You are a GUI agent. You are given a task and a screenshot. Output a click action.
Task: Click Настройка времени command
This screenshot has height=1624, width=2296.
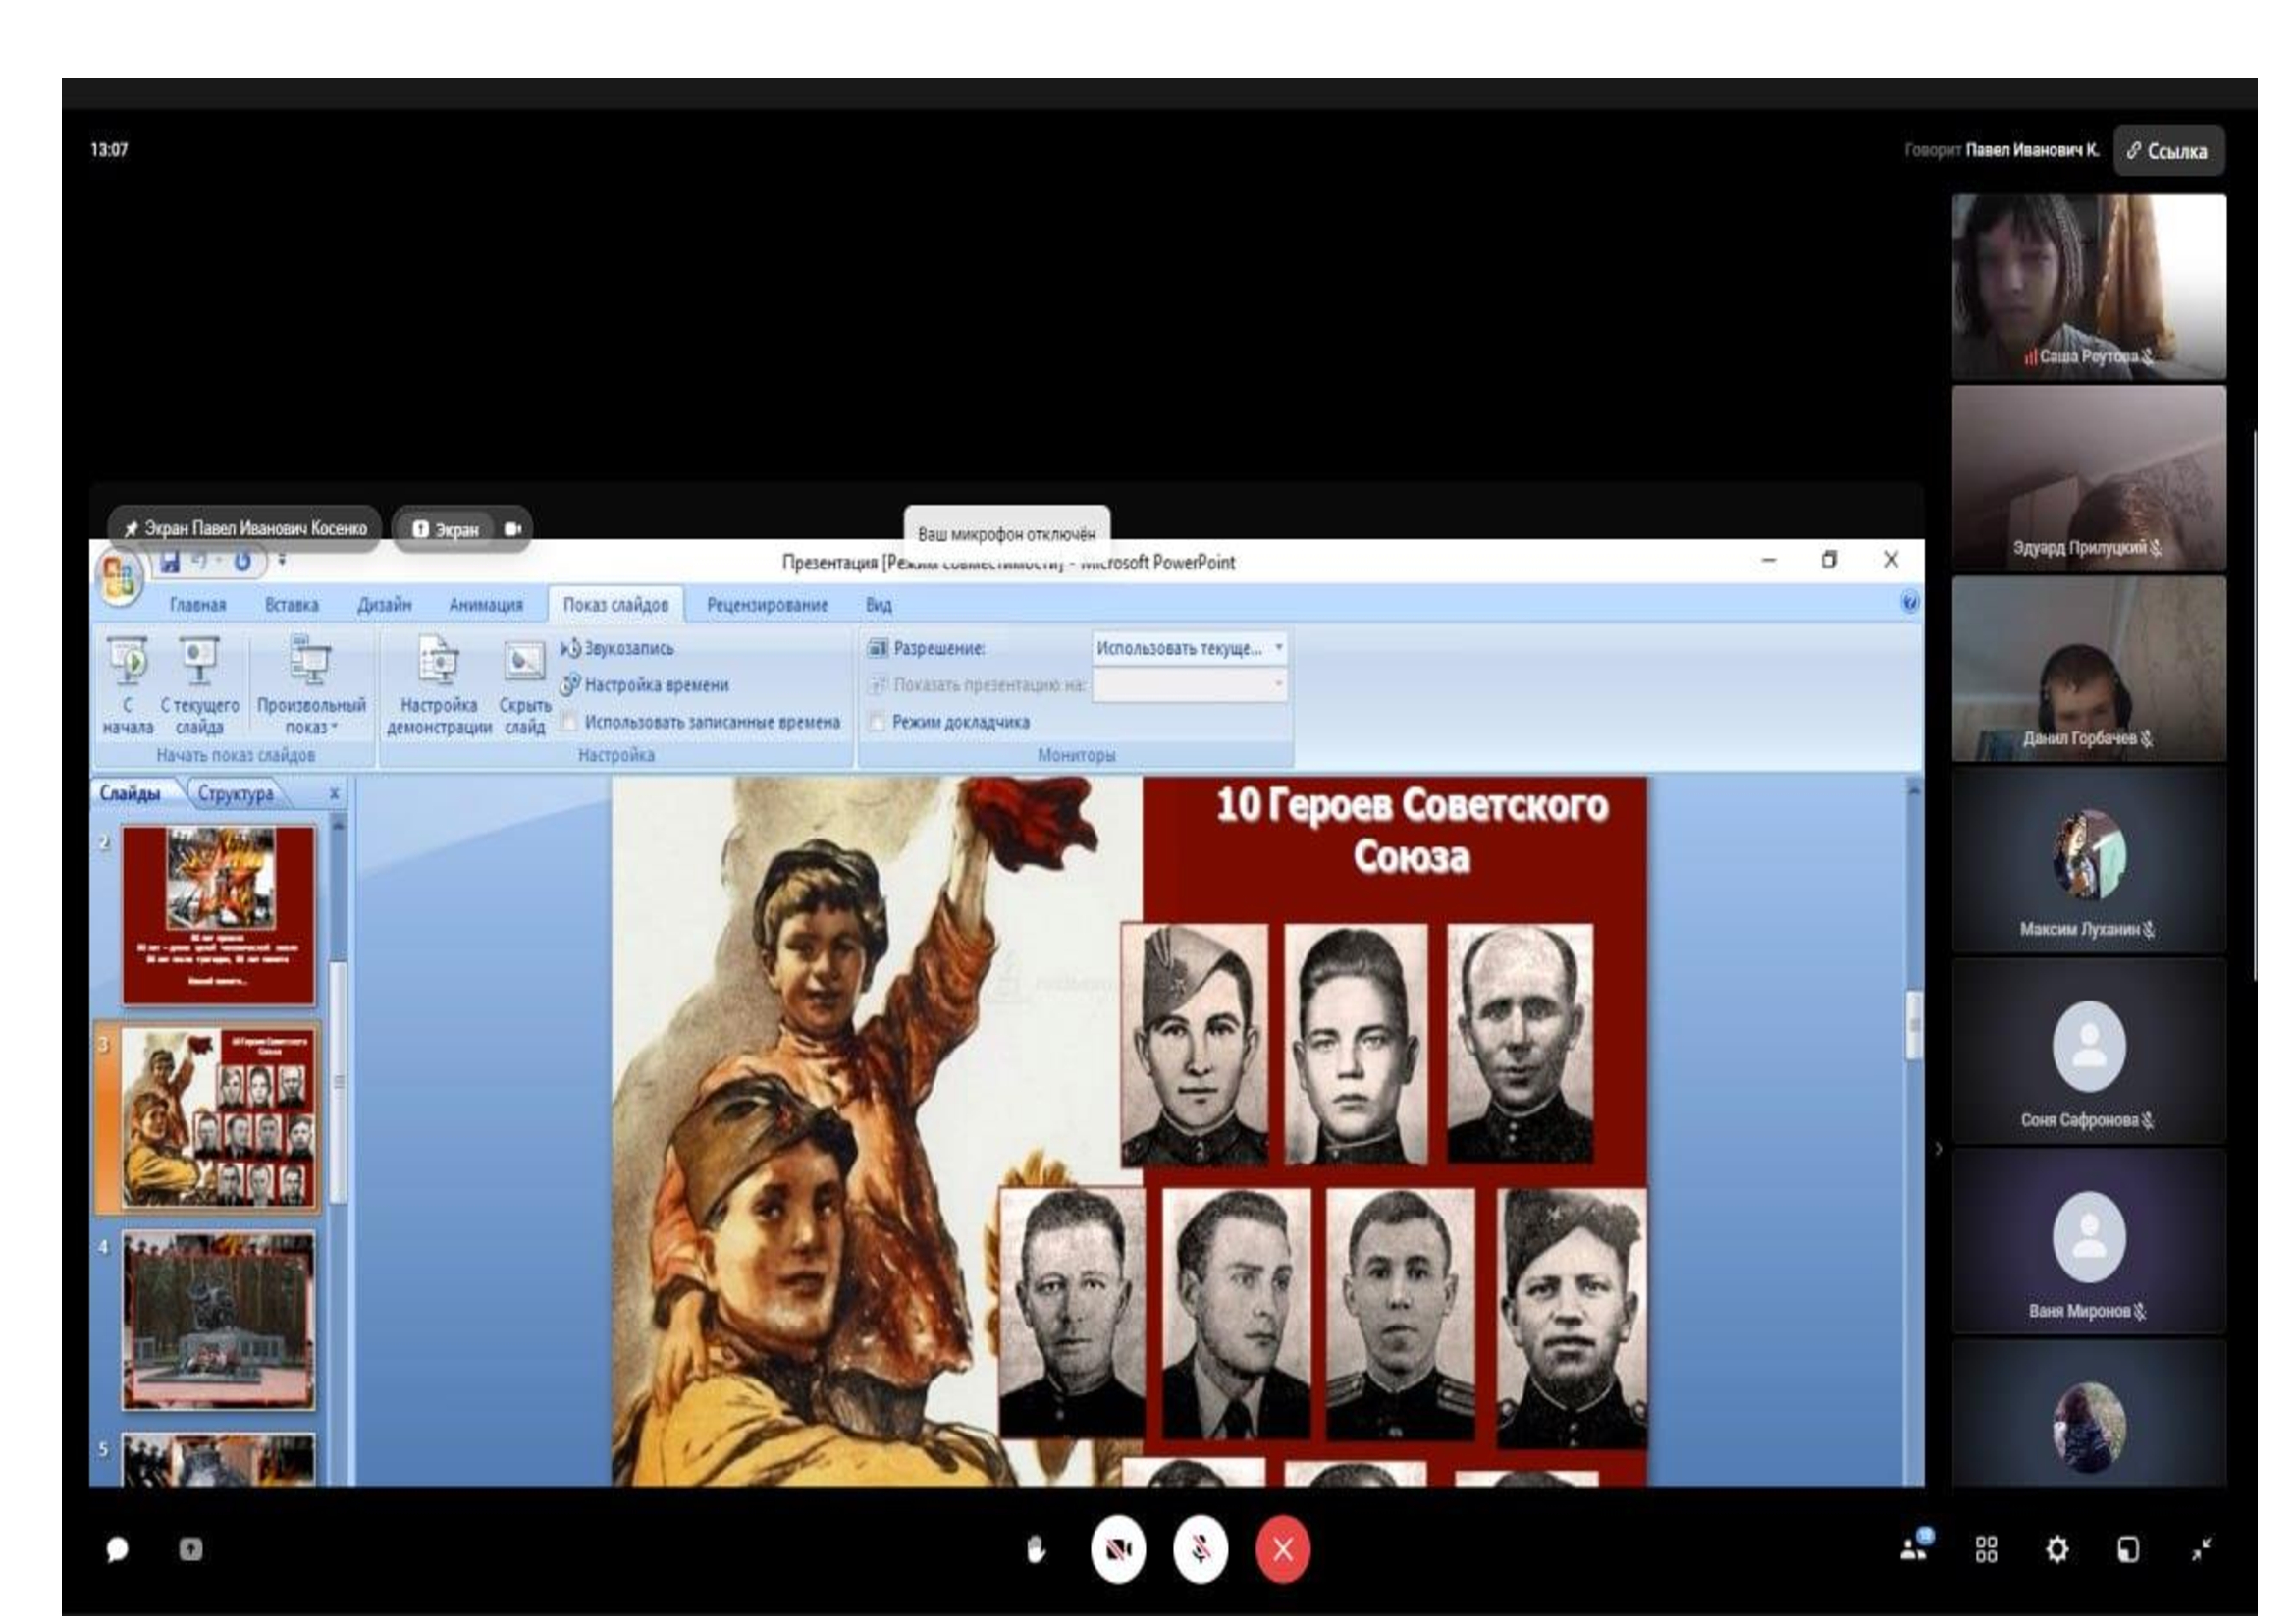[x=644, y=685]
